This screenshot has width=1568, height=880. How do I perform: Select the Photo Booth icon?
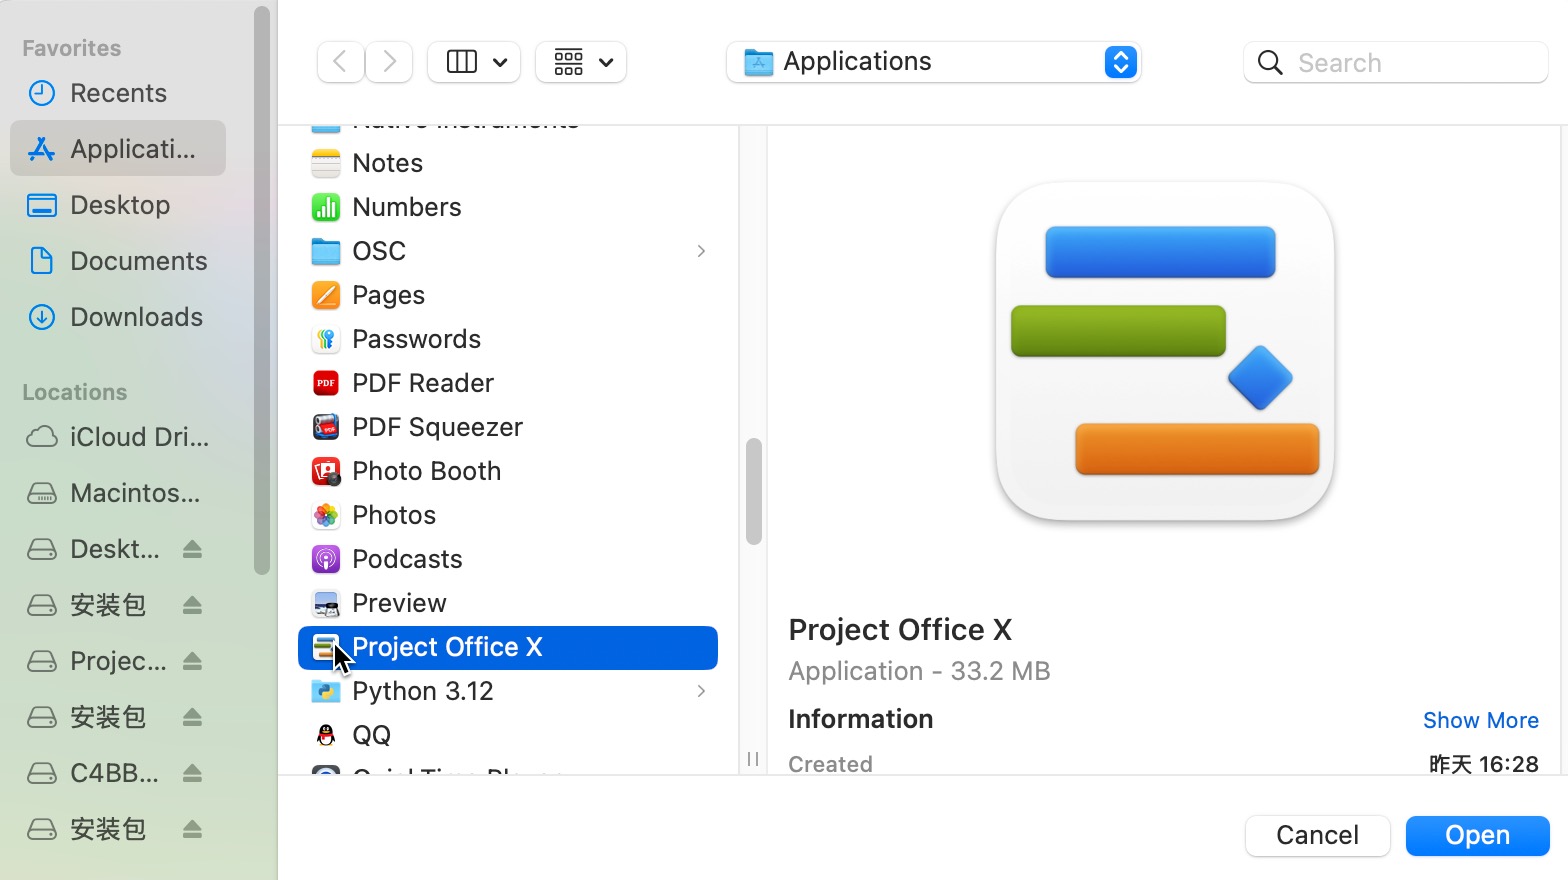coord(326,471)
